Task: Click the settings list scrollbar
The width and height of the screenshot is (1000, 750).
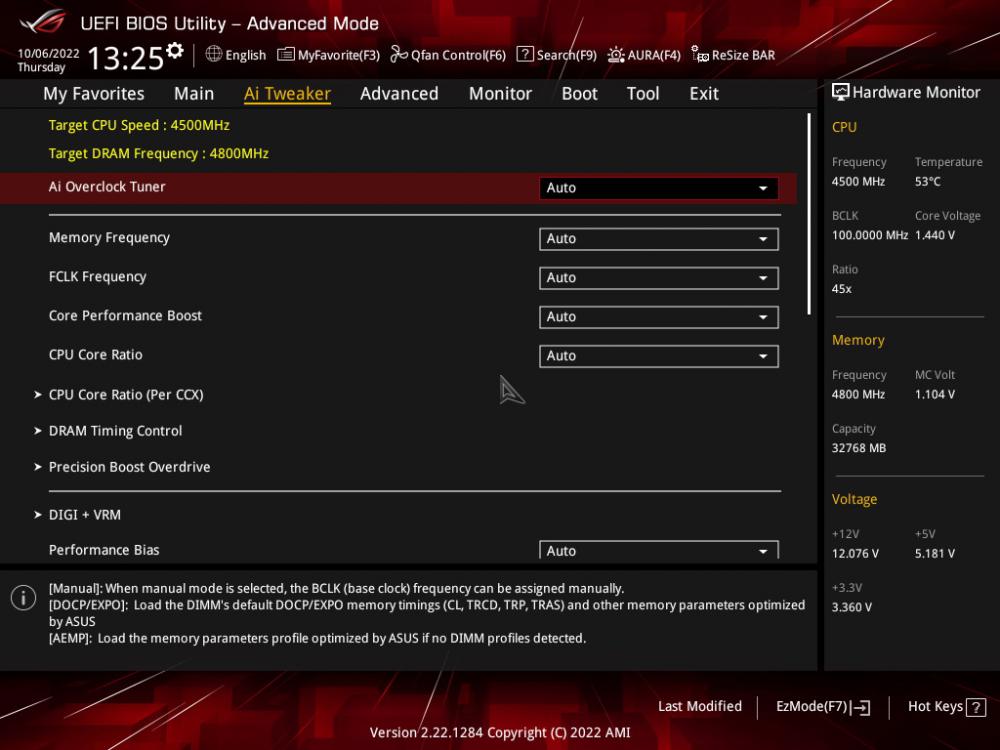Action: (809, 214)
